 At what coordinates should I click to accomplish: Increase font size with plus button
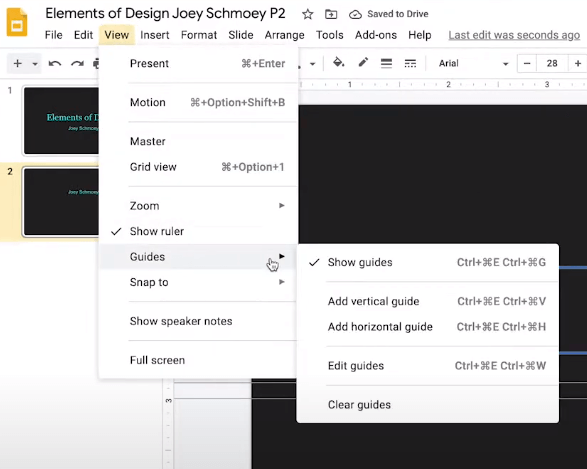pos(578,64)
